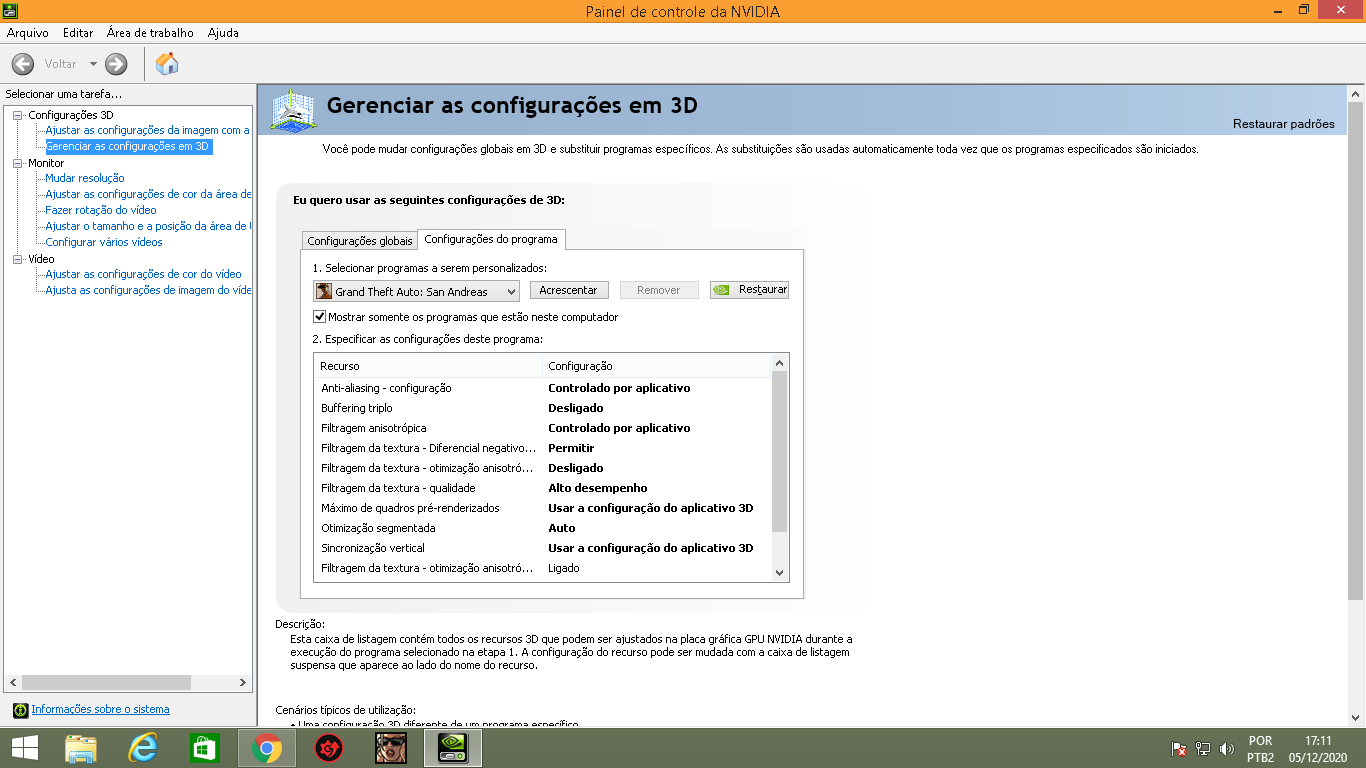The image size is (1366, 768).
Task: Open File Explorer from taskbar
Action: click(81, 748)
